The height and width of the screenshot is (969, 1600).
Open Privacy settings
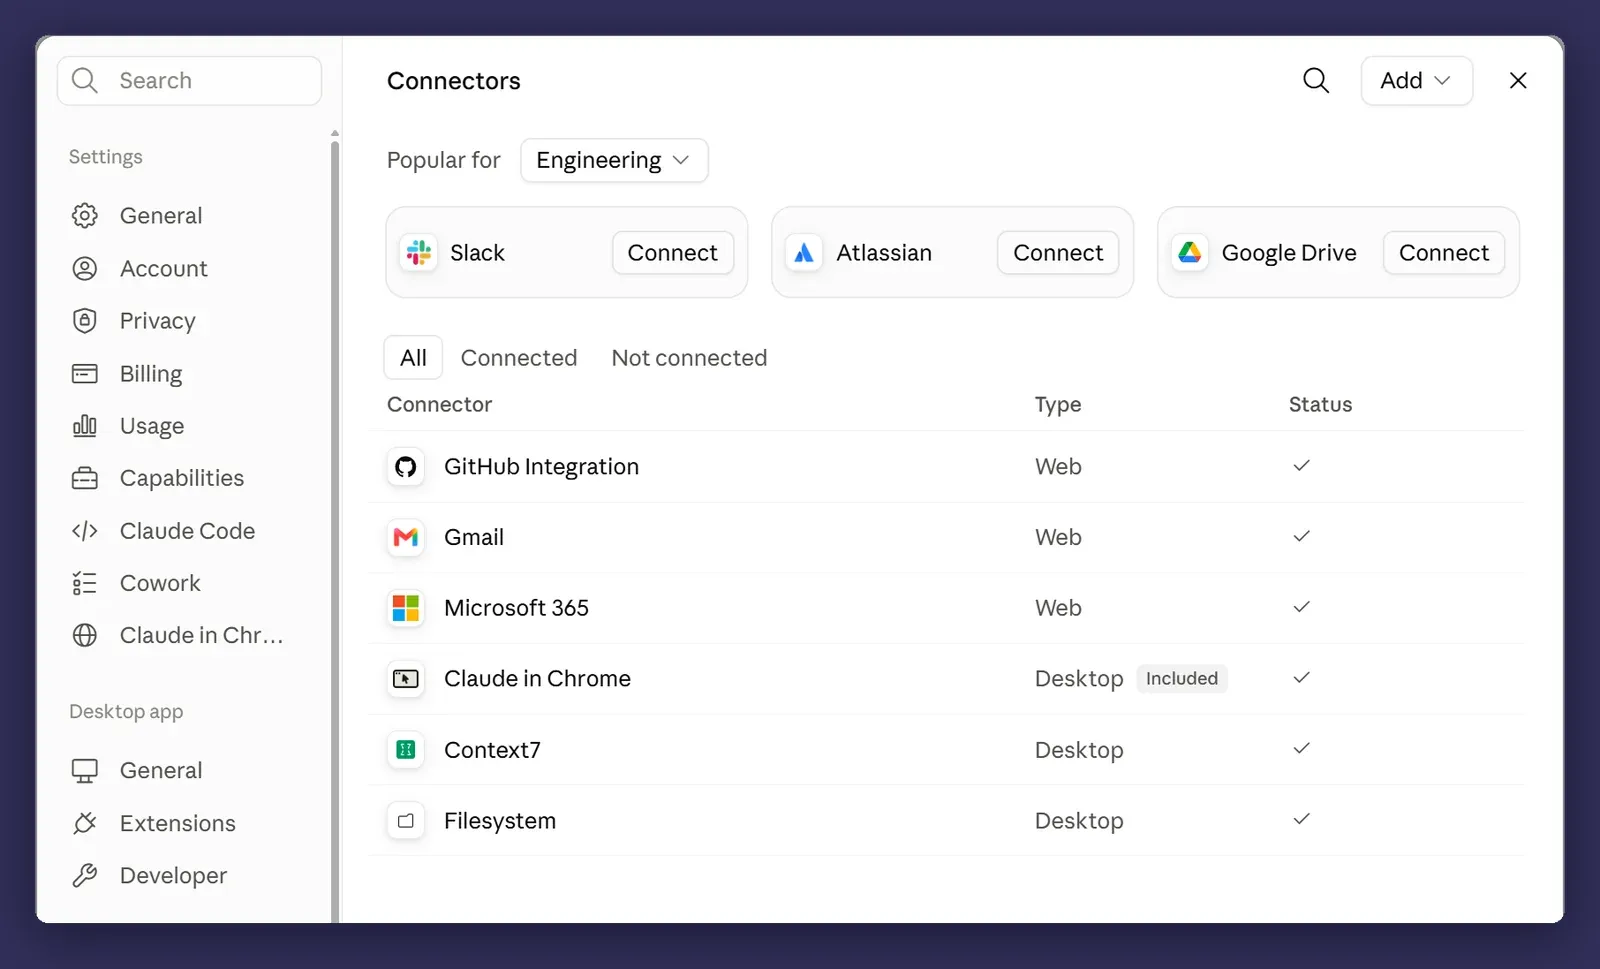tap(157, 321)
